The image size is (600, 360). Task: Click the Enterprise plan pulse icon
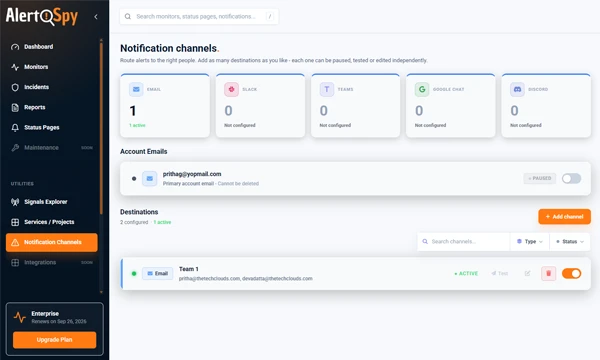[x=20, y=317]
